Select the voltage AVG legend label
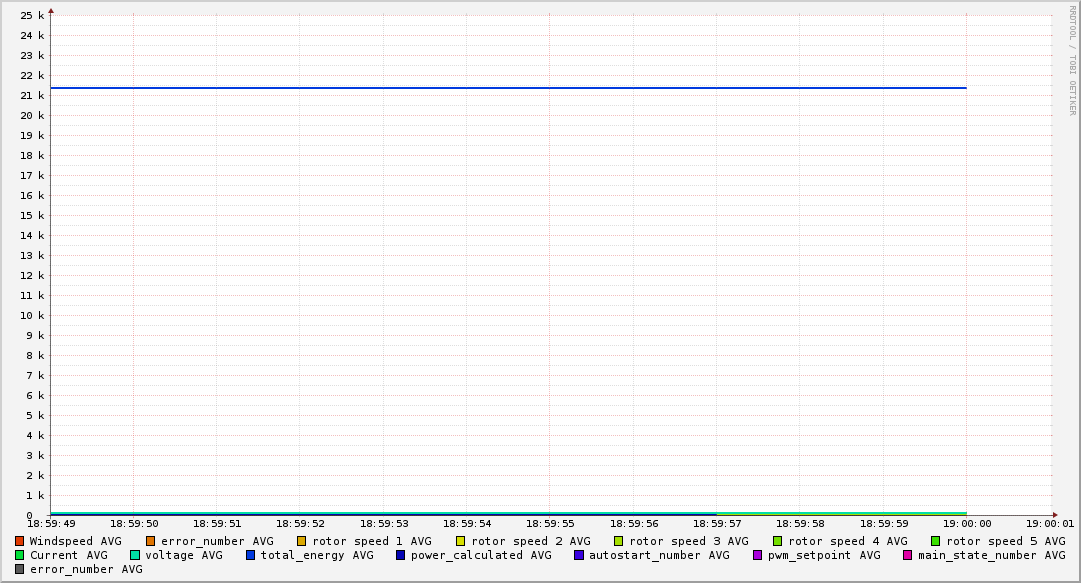 pyautogui.click(x=184, y=555)
